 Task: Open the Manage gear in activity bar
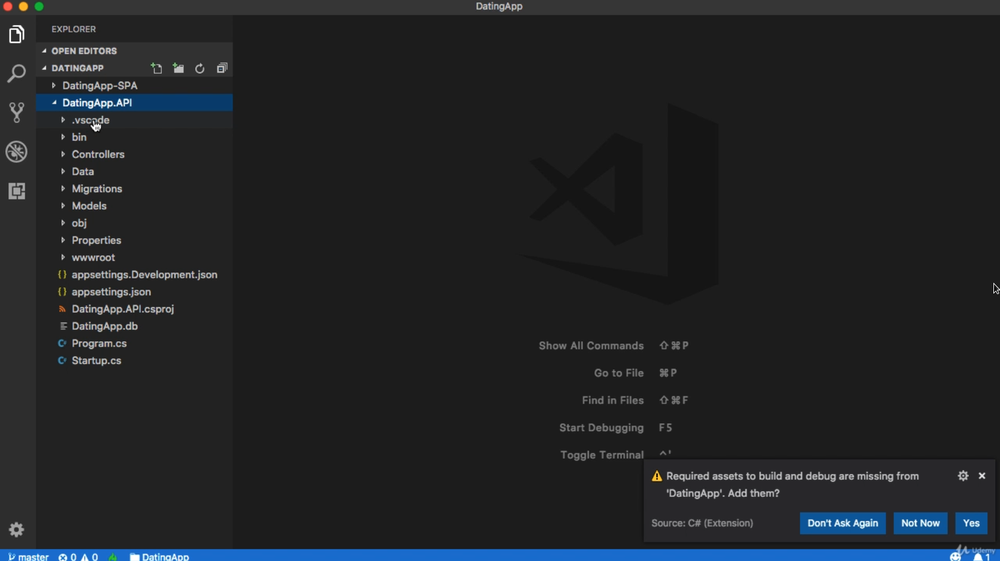17,529
